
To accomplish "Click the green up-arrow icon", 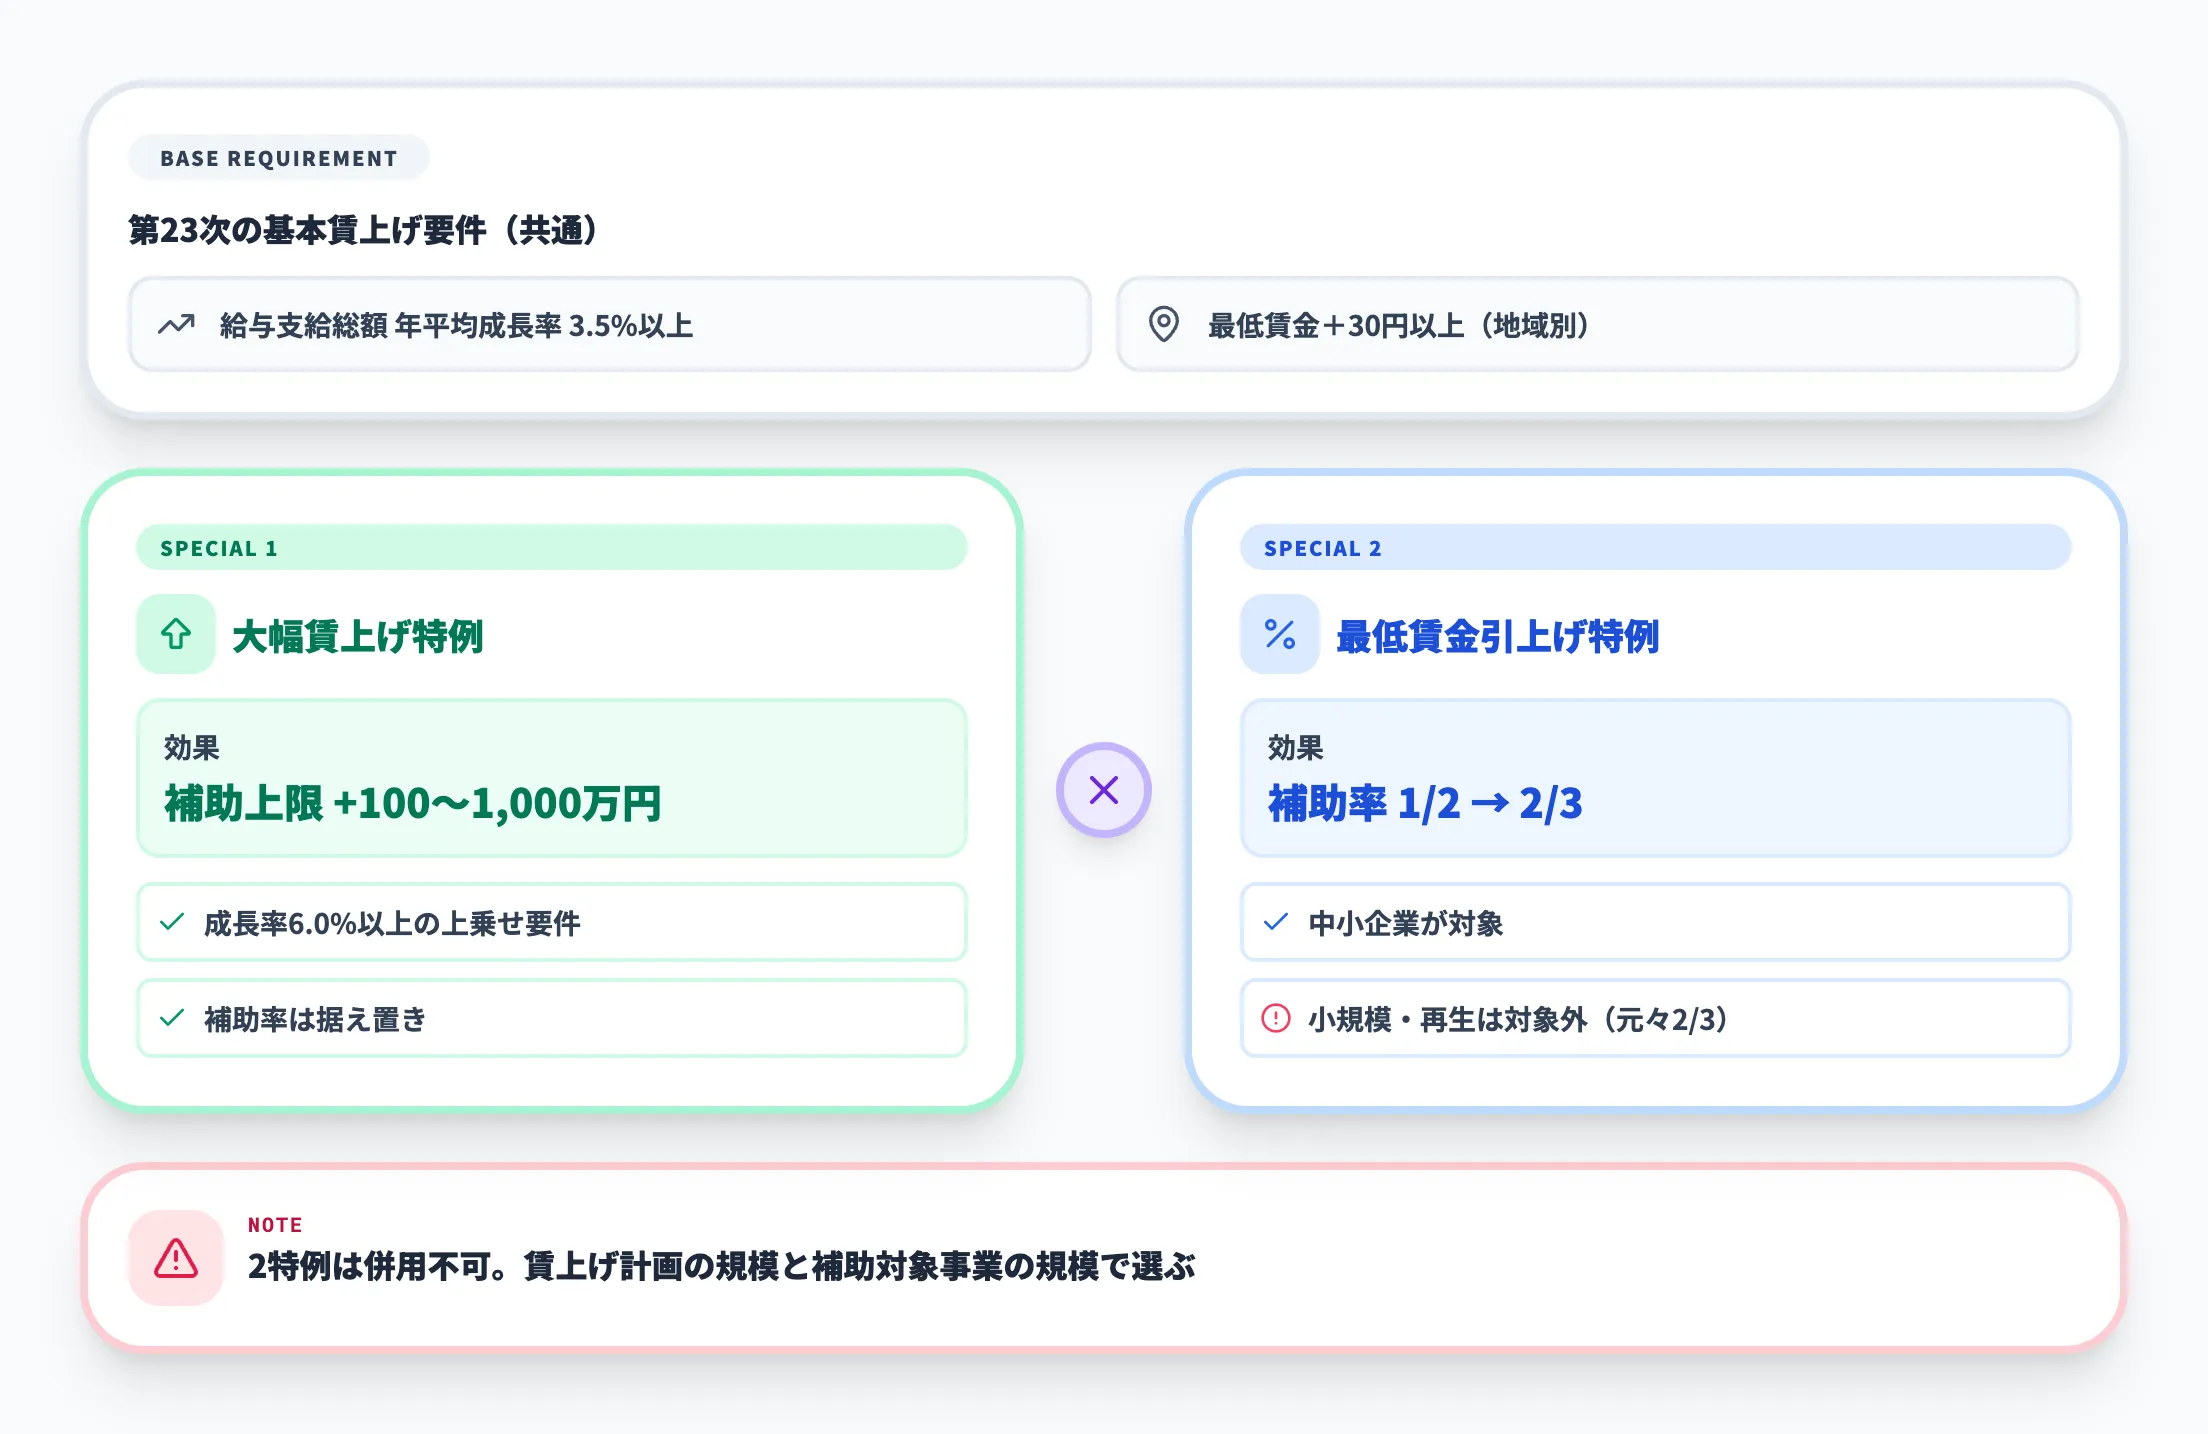I will [176, 634].
